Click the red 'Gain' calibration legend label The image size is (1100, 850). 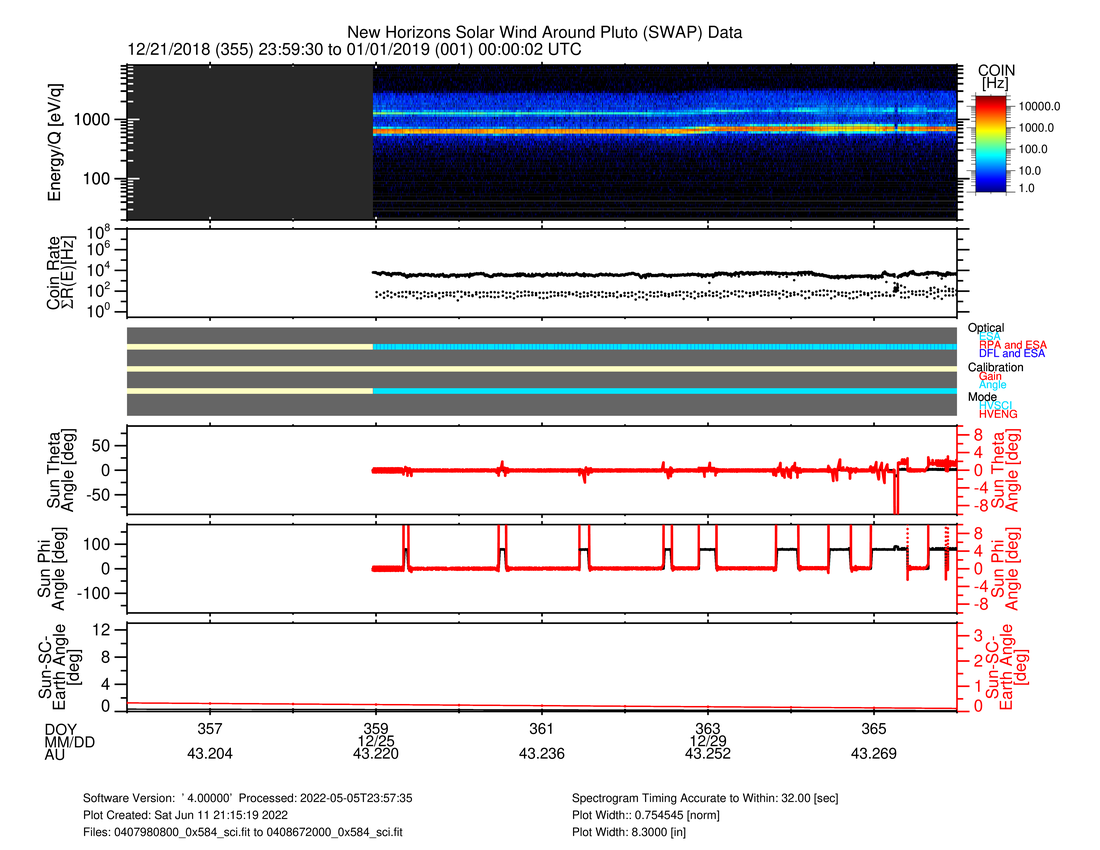[x=993, y=376]
